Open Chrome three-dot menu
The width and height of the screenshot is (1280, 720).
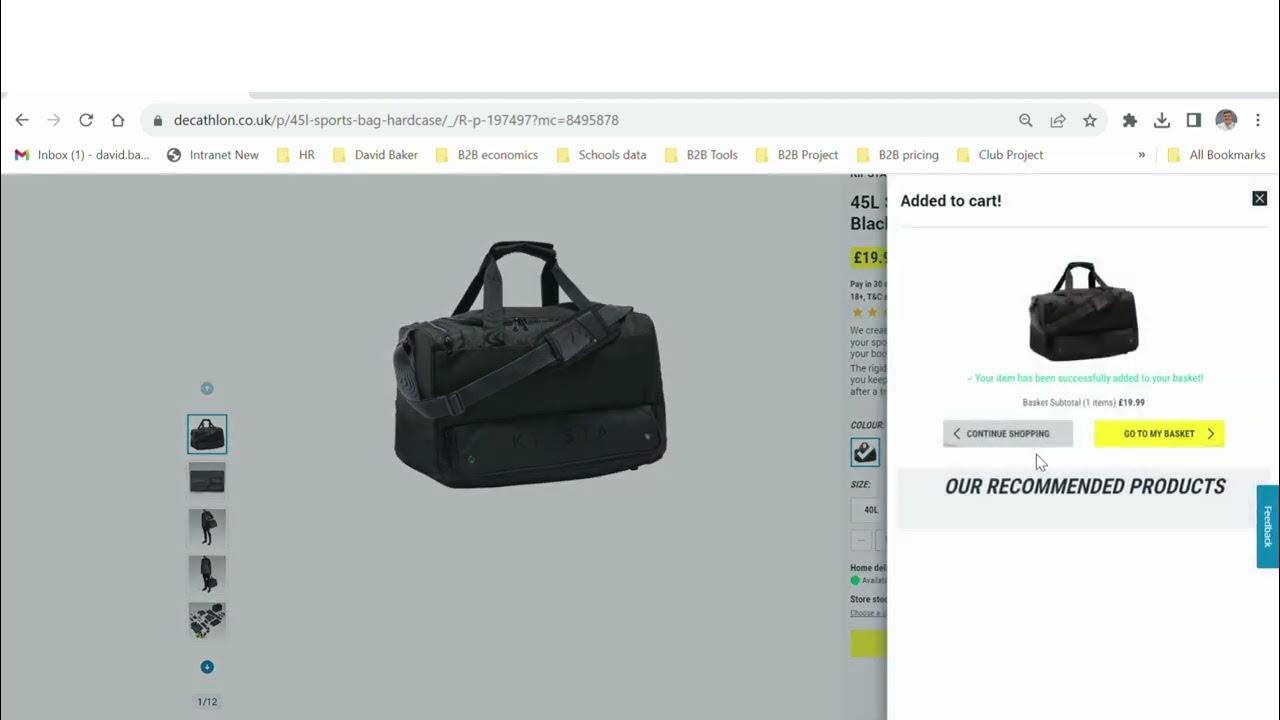click(1258, 120)
